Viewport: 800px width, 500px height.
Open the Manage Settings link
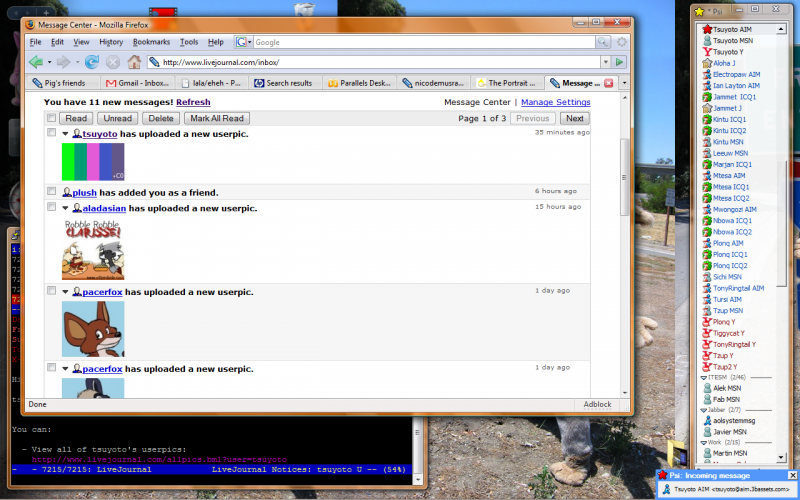[x=555, y=102]
